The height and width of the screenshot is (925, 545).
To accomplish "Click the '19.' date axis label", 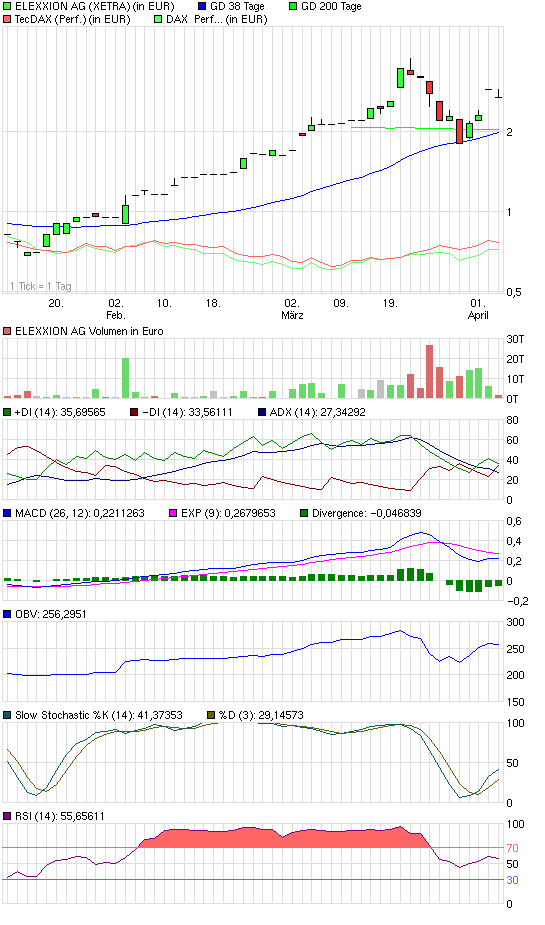I will (390, 303).
